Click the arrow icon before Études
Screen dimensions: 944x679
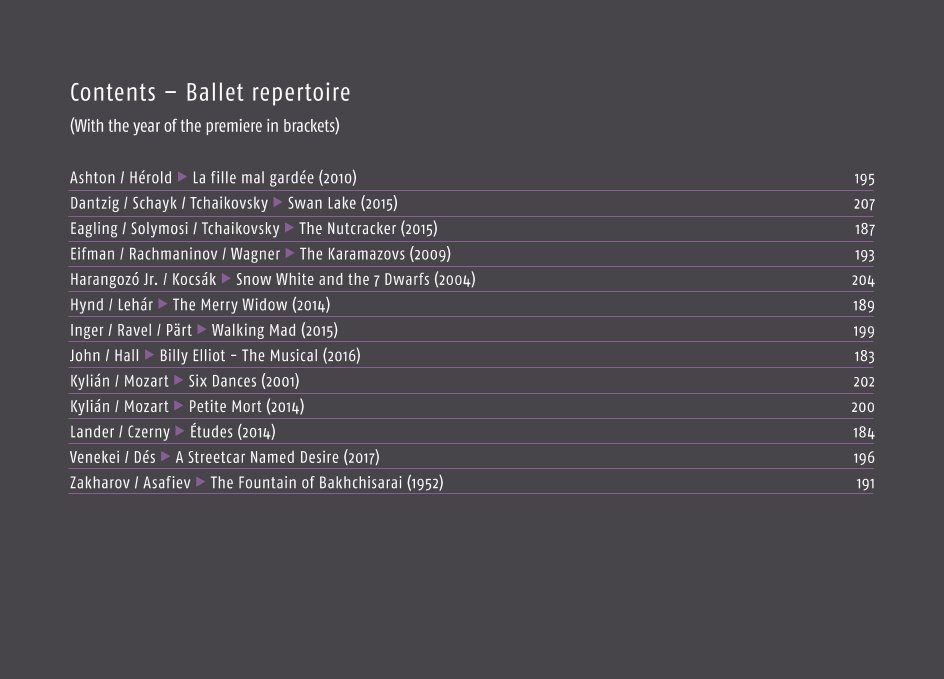click(179, 430)
